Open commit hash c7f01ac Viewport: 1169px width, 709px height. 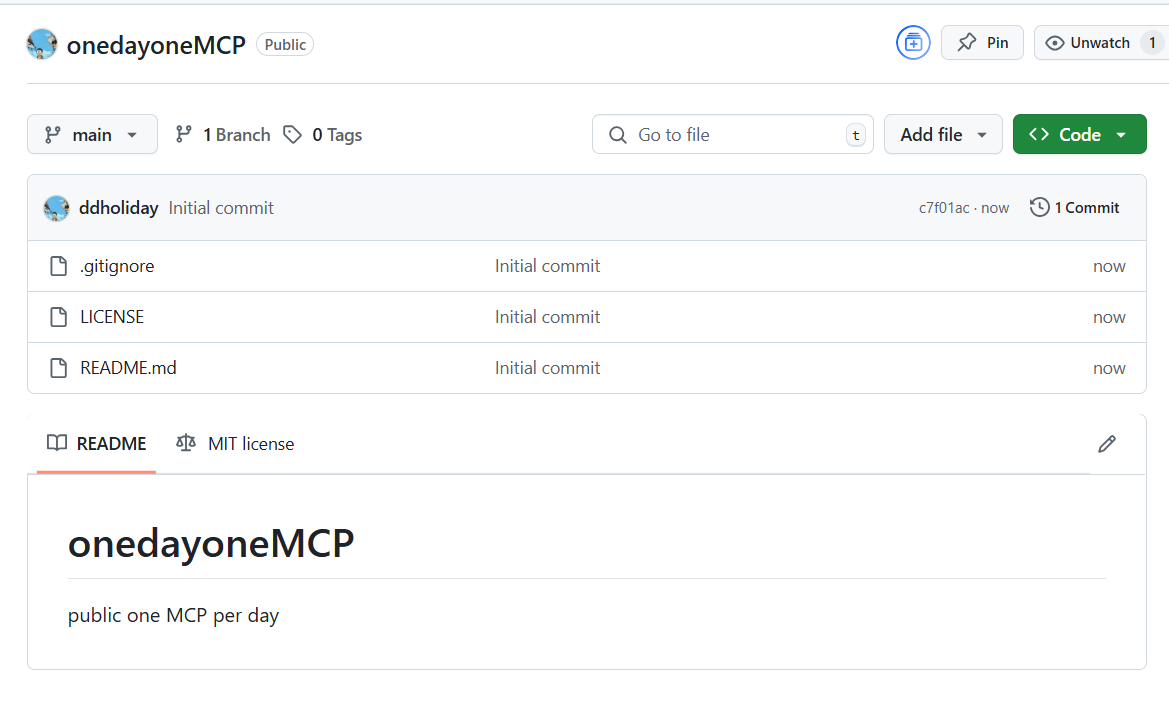[x=944, y=208]
